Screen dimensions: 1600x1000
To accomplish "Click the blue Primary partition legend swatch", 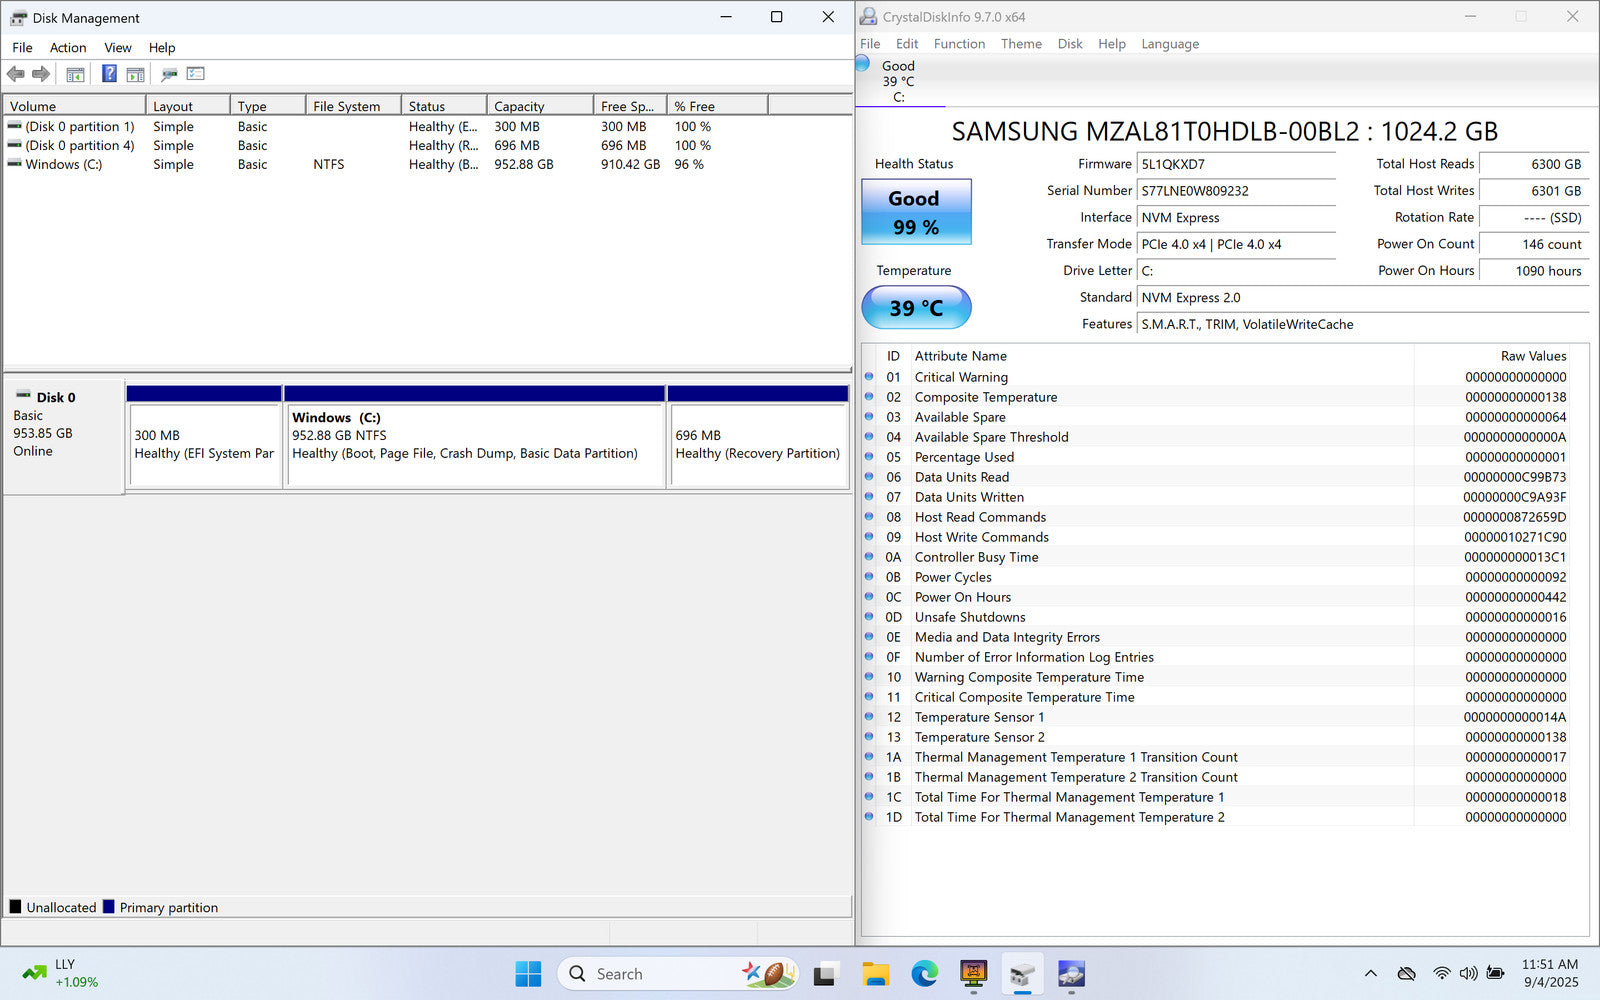I will pos(109,907).
